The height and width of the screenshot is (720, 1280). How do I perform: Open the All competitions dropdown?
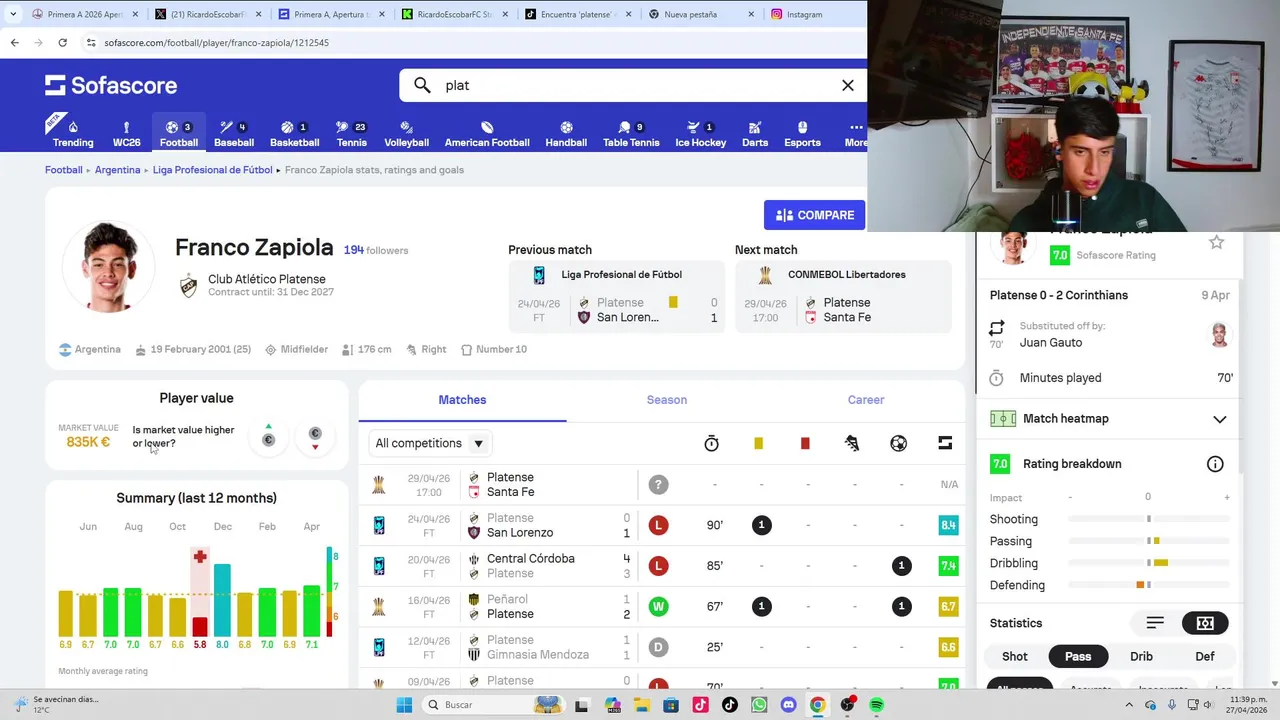[x=430, y=443]
